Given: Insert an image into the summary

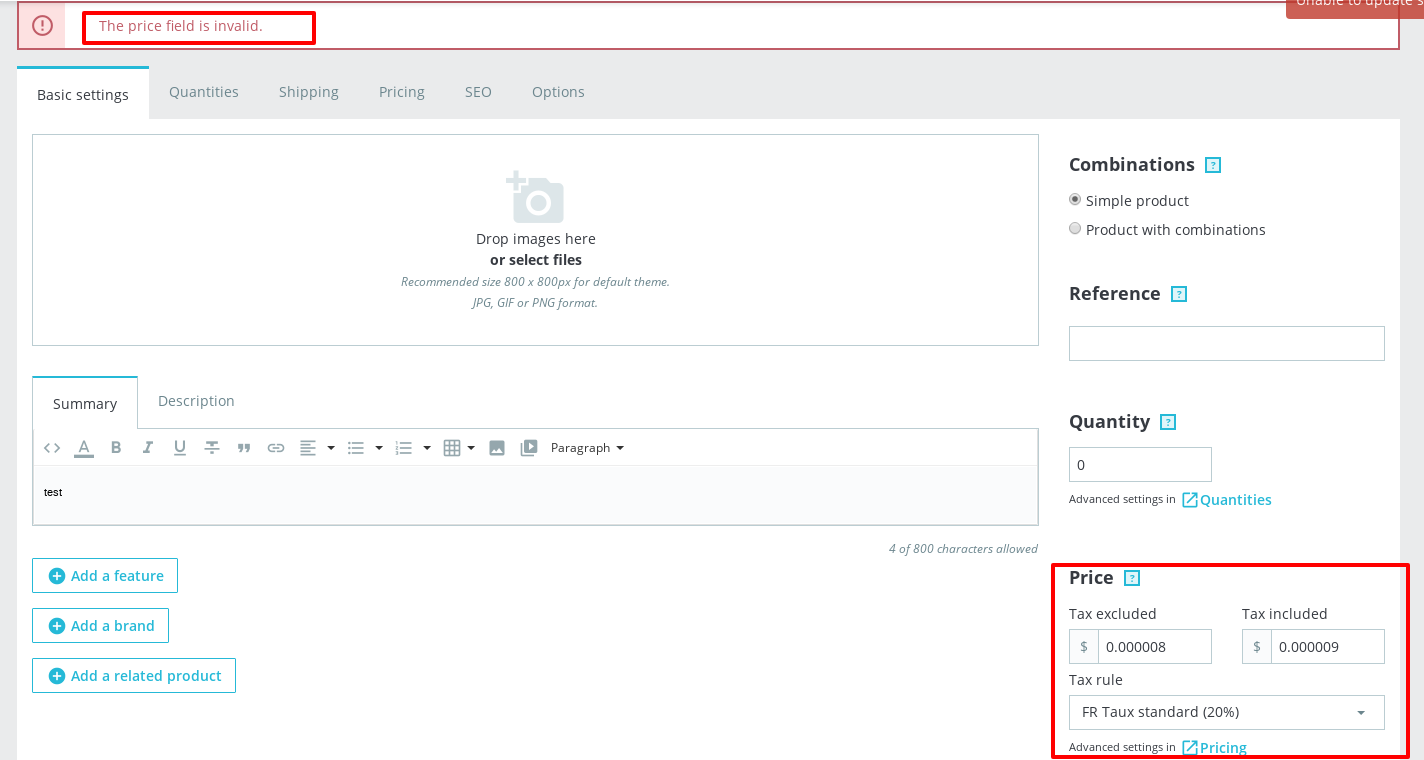Looking at the screenshot, I should 497,448.
